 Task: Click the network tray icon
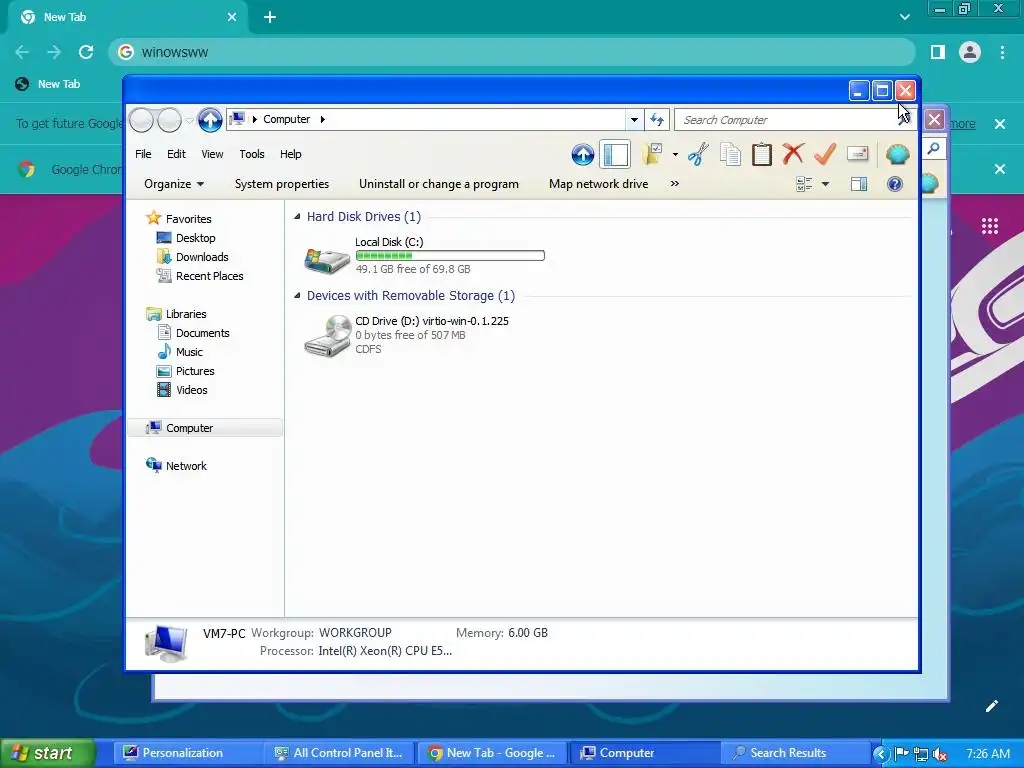[921, 754]
